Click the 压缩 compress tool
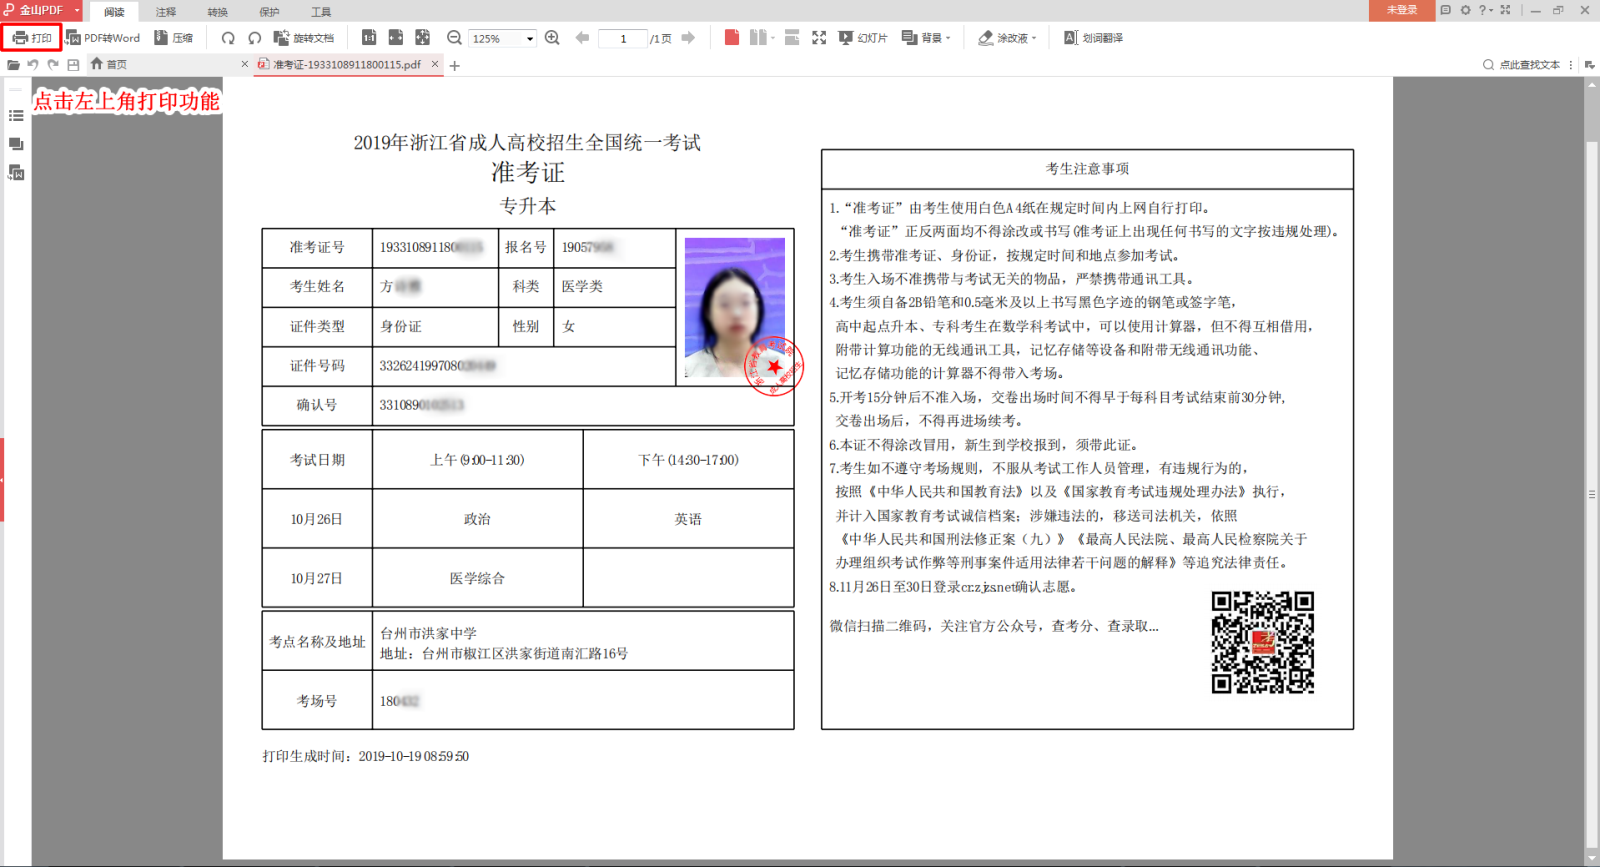1600x867 pixels. click(x=174, y=38)
